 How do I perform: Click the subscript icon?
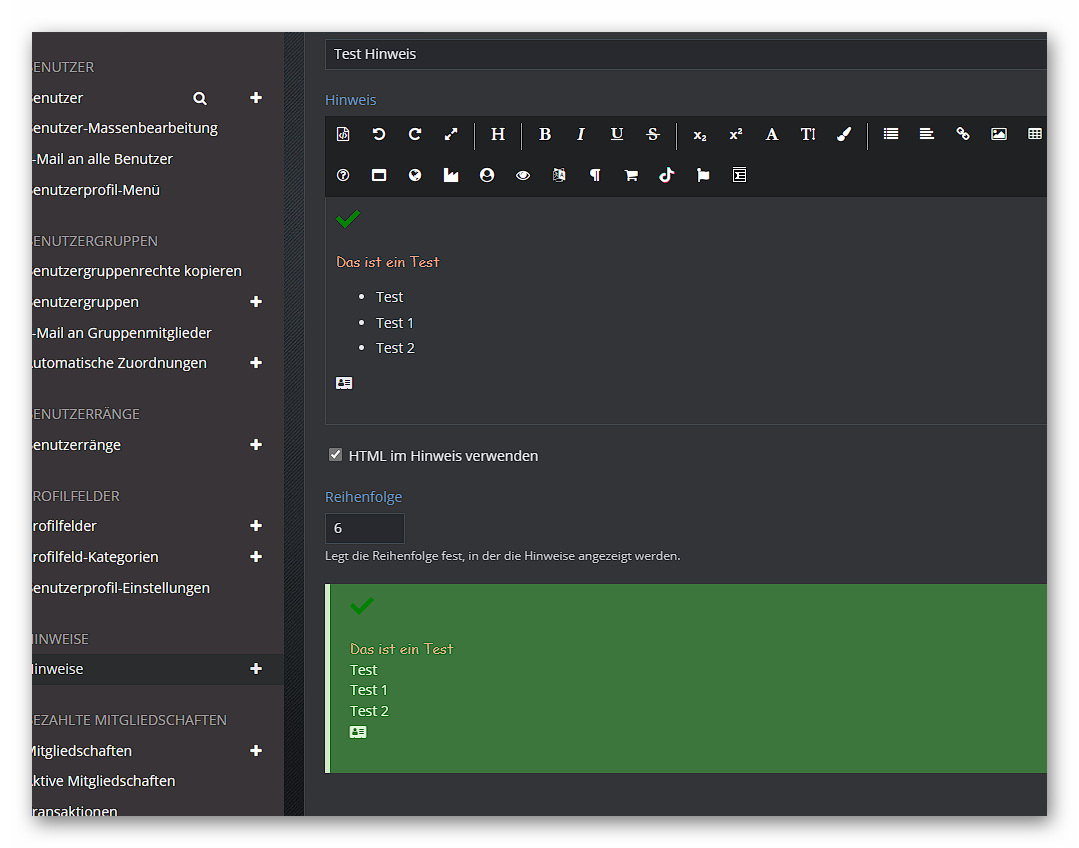(x=700, y=134)
